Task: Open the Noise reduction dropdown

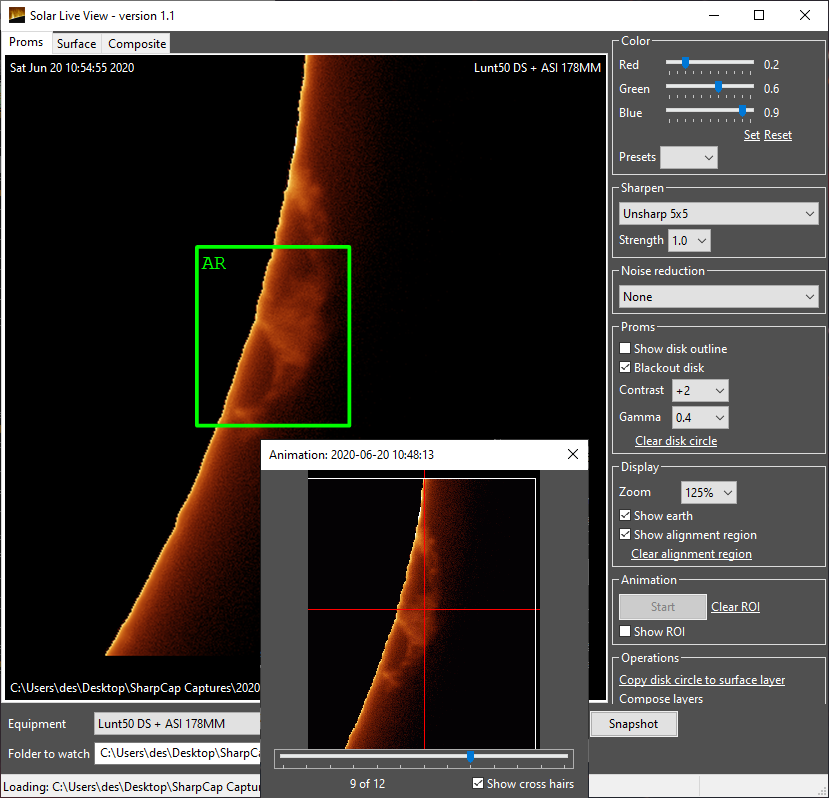Action: 718,296
